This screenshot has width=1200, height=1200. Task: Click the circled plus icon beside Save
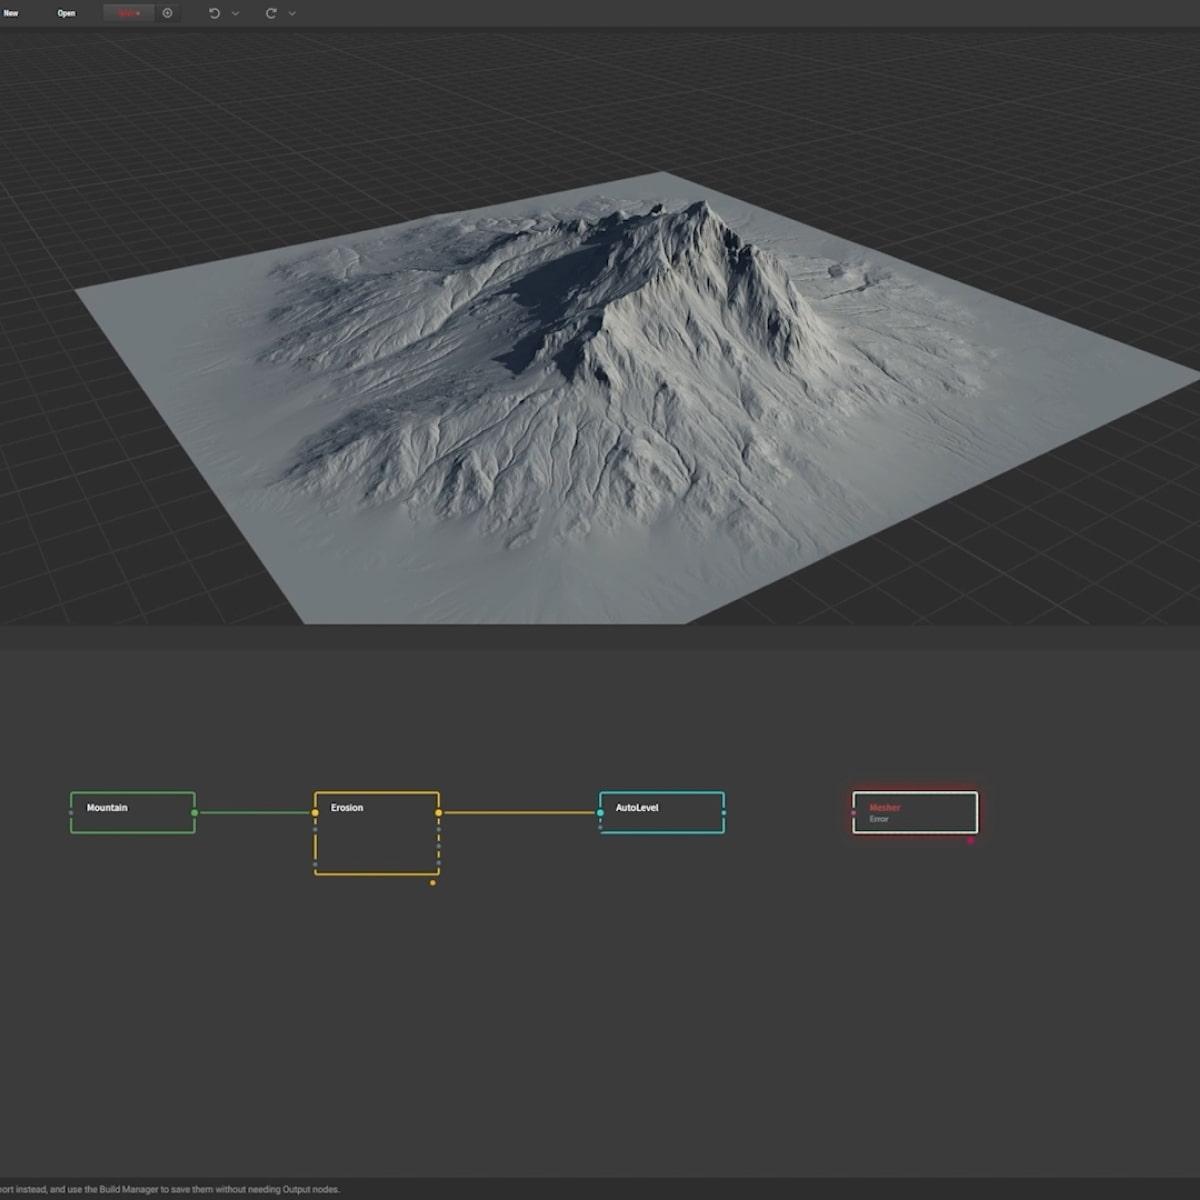[167, 13]
